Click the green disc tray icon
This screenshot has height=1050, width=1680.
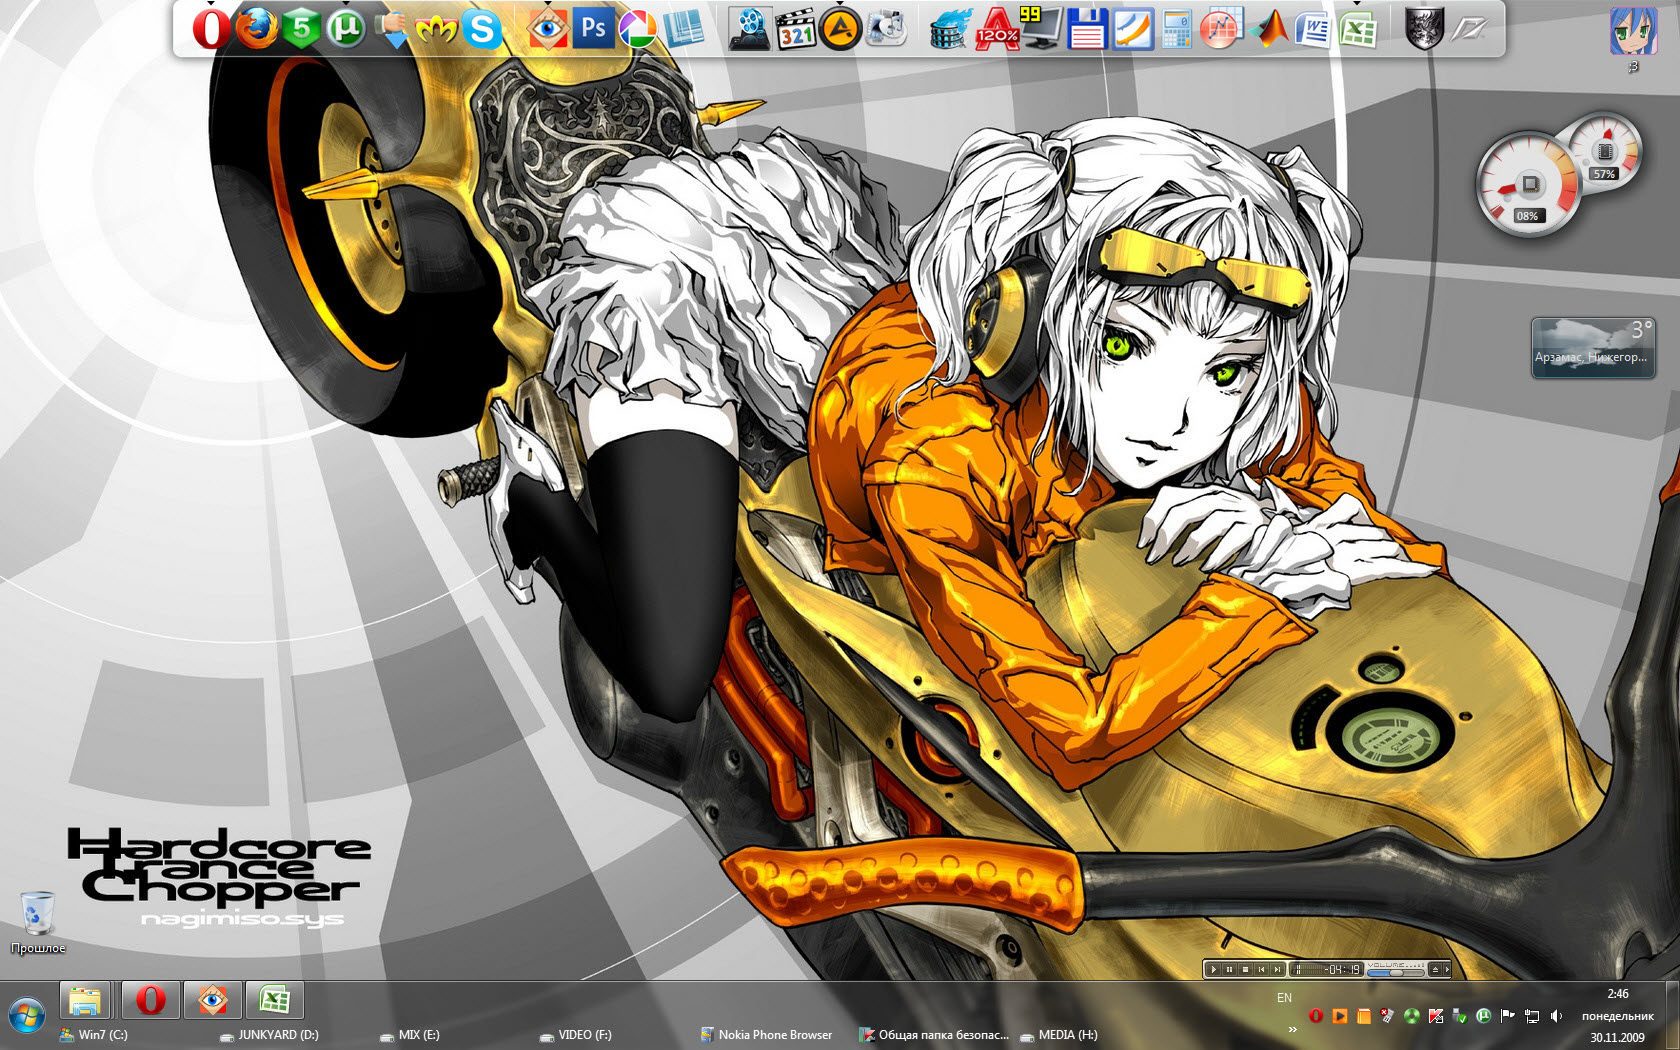click(x=1412, y=1016)
